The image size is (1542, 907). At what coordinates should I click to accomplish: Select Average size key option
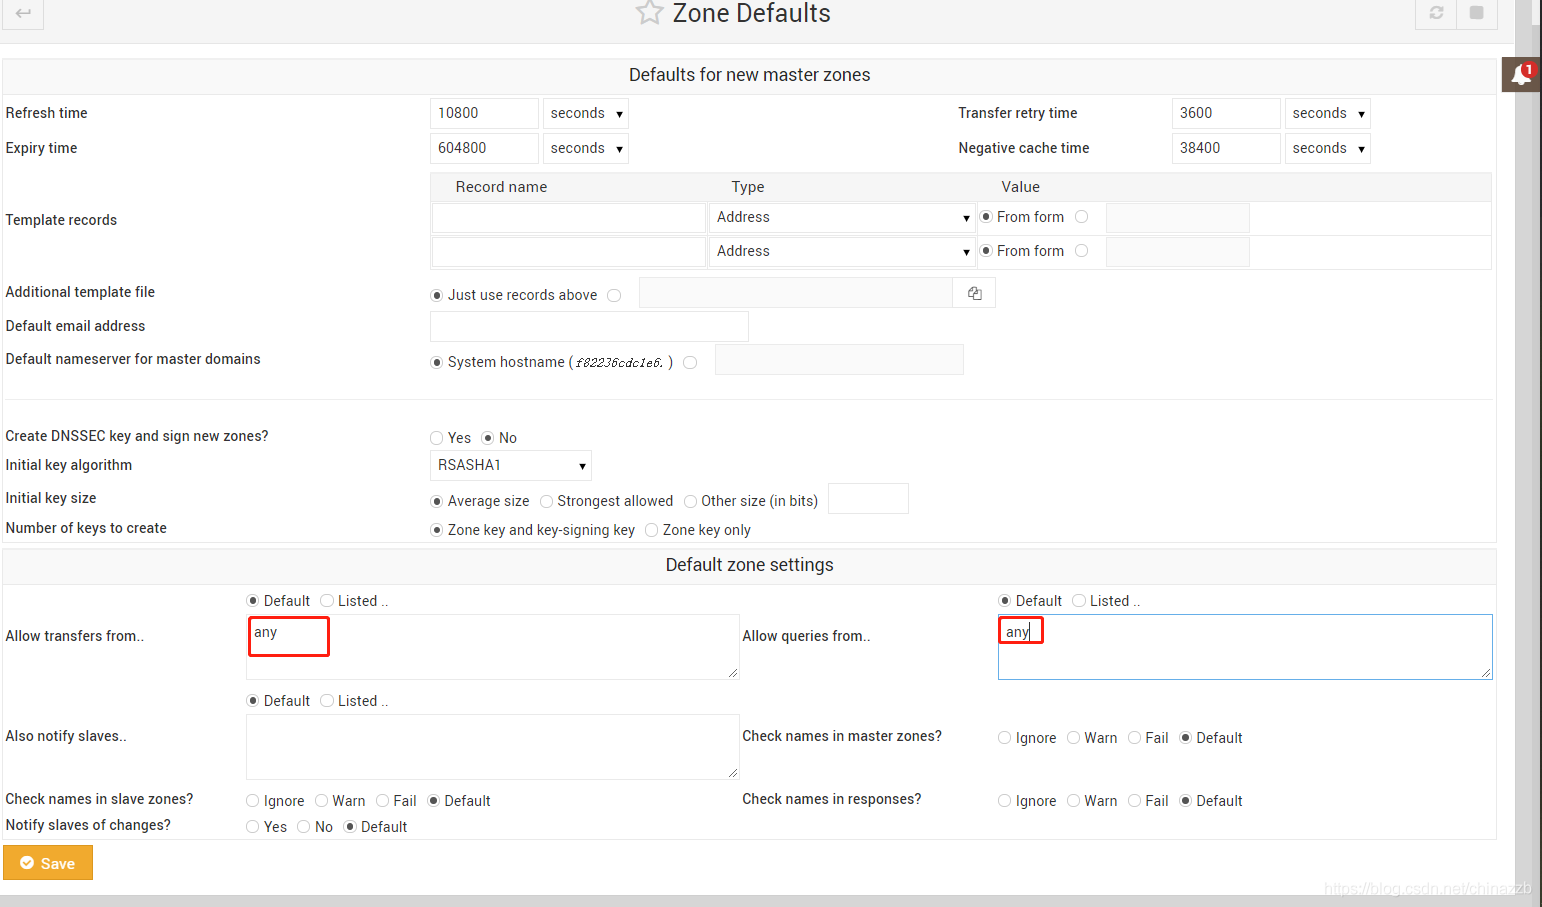[437, 502]
